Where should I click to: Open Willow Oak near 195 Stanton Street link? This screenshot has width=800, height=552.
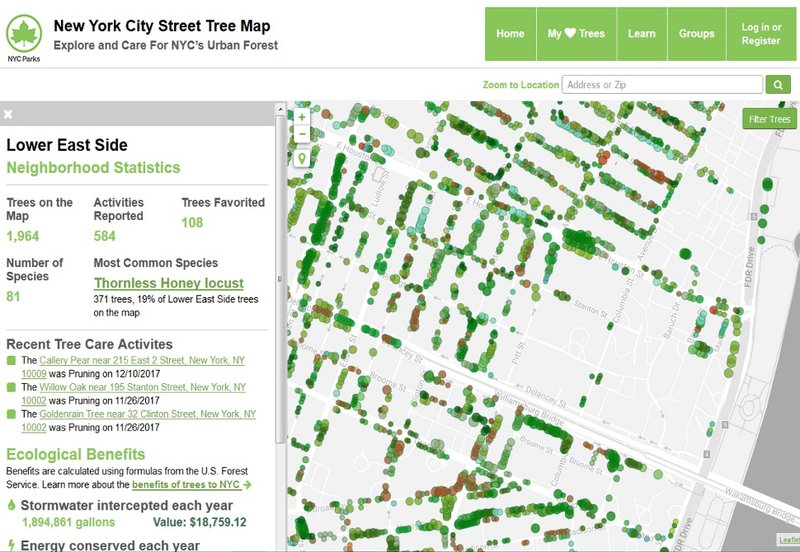(x=134, y=394)
